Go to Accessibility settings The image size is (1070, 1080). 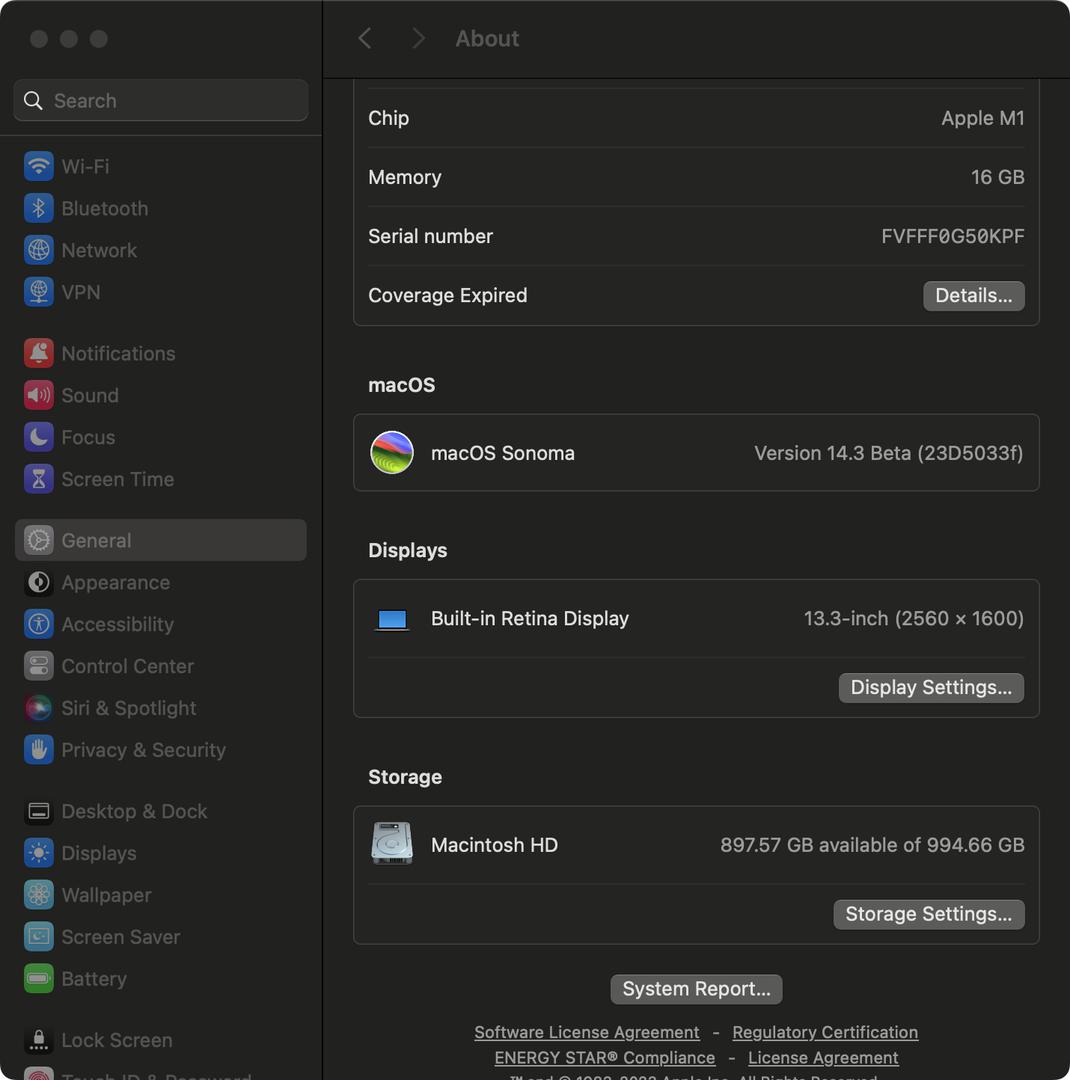click(x=161, y=624)
